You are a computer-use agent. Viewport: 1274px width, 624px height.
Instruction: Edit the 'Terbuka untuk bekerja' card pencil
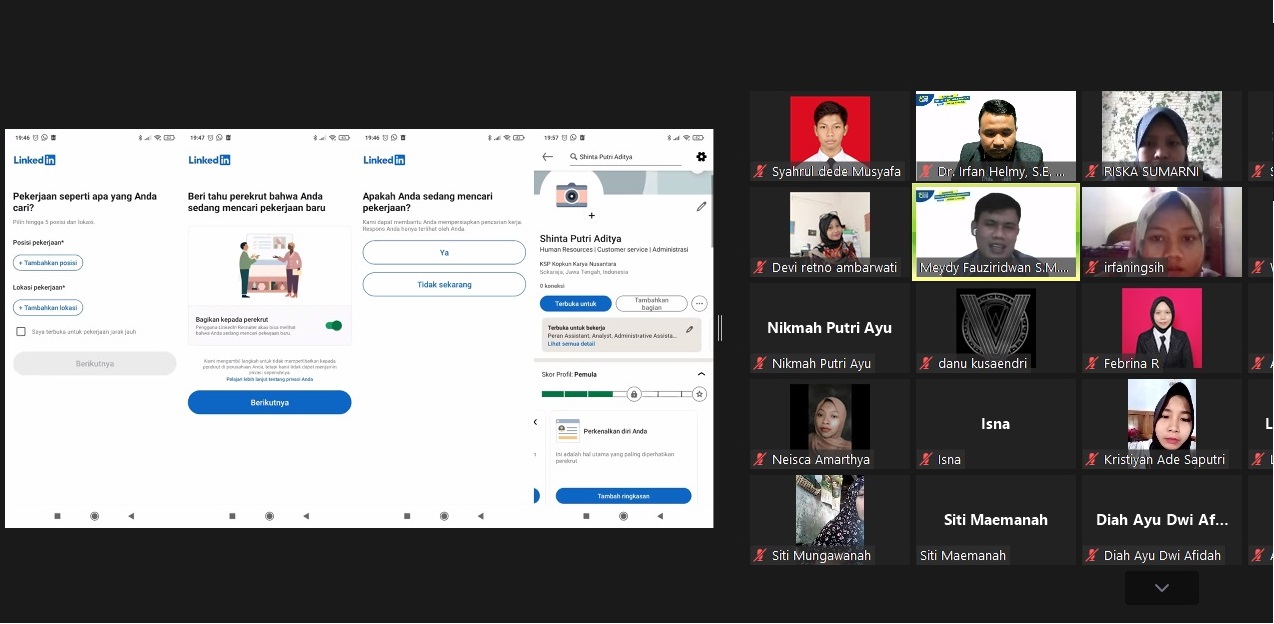(689, 329)
